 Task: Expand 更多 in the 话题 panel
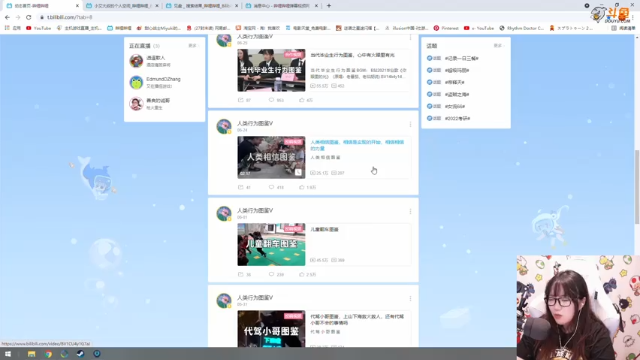click(498, 46)
